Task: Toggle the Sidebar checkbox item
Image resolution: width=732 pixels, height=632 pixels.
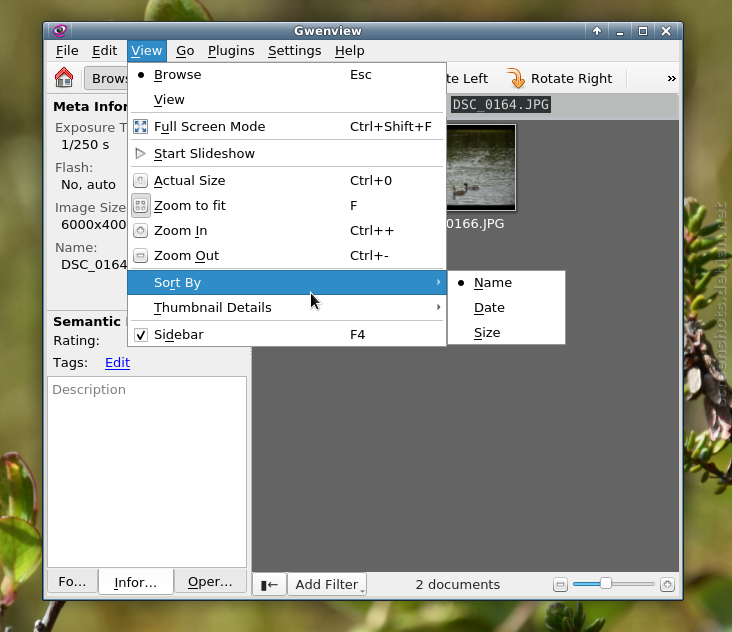Action: [287, 334]
